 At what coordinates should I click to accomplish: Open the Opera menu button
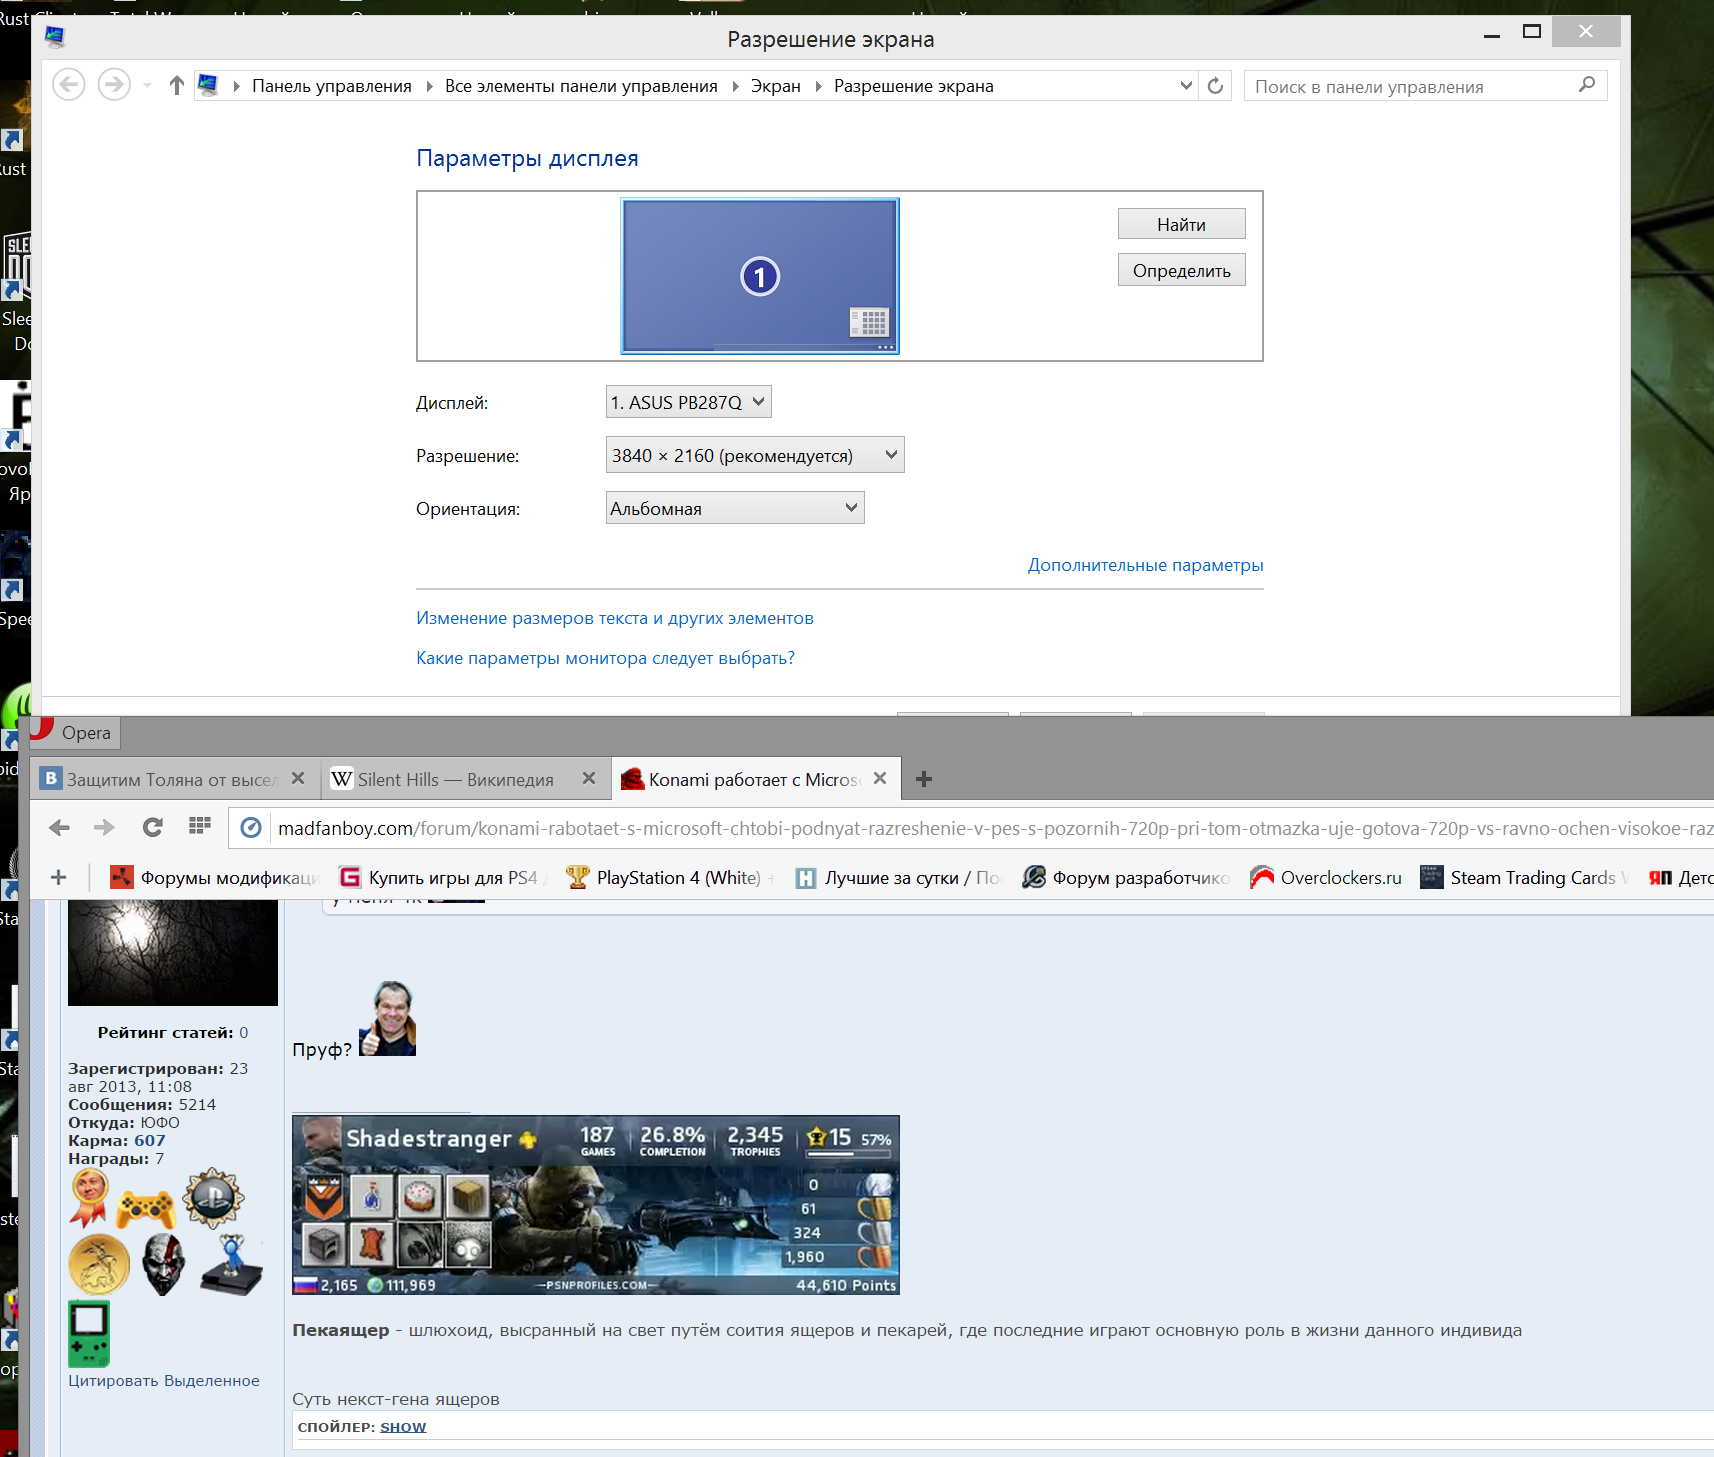[75, 732]
